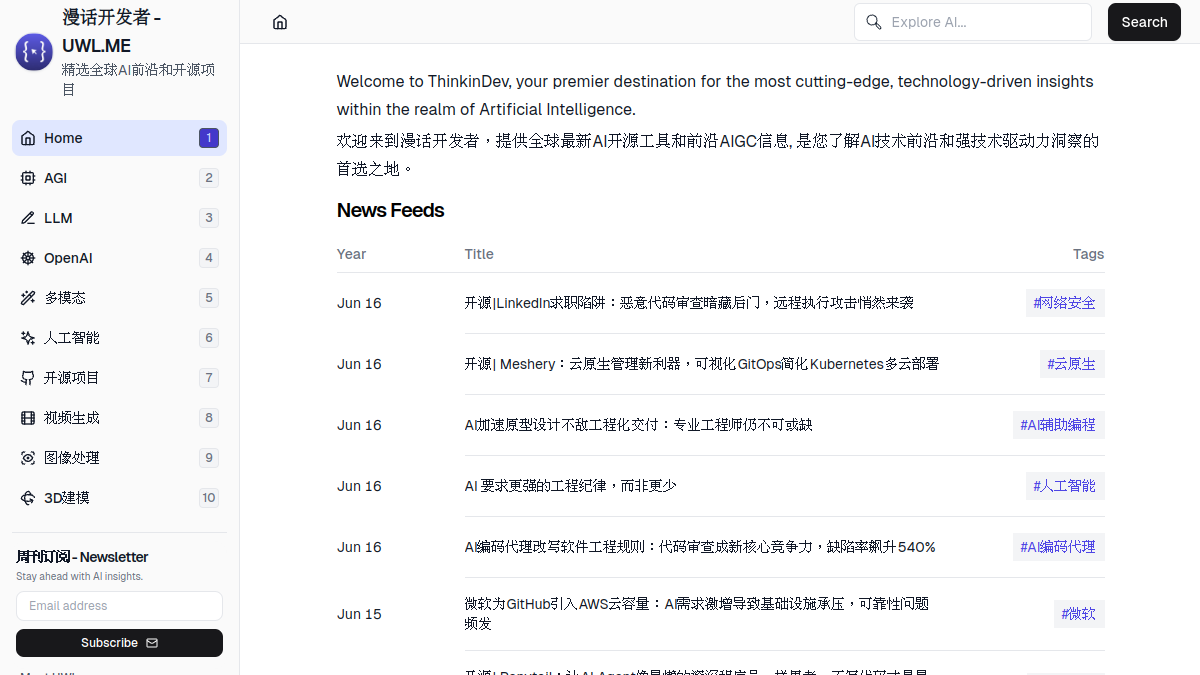Screen dimensions: 1200x675
Task: Click the UWL.ME site logo icon
Action: coord(34,52)
